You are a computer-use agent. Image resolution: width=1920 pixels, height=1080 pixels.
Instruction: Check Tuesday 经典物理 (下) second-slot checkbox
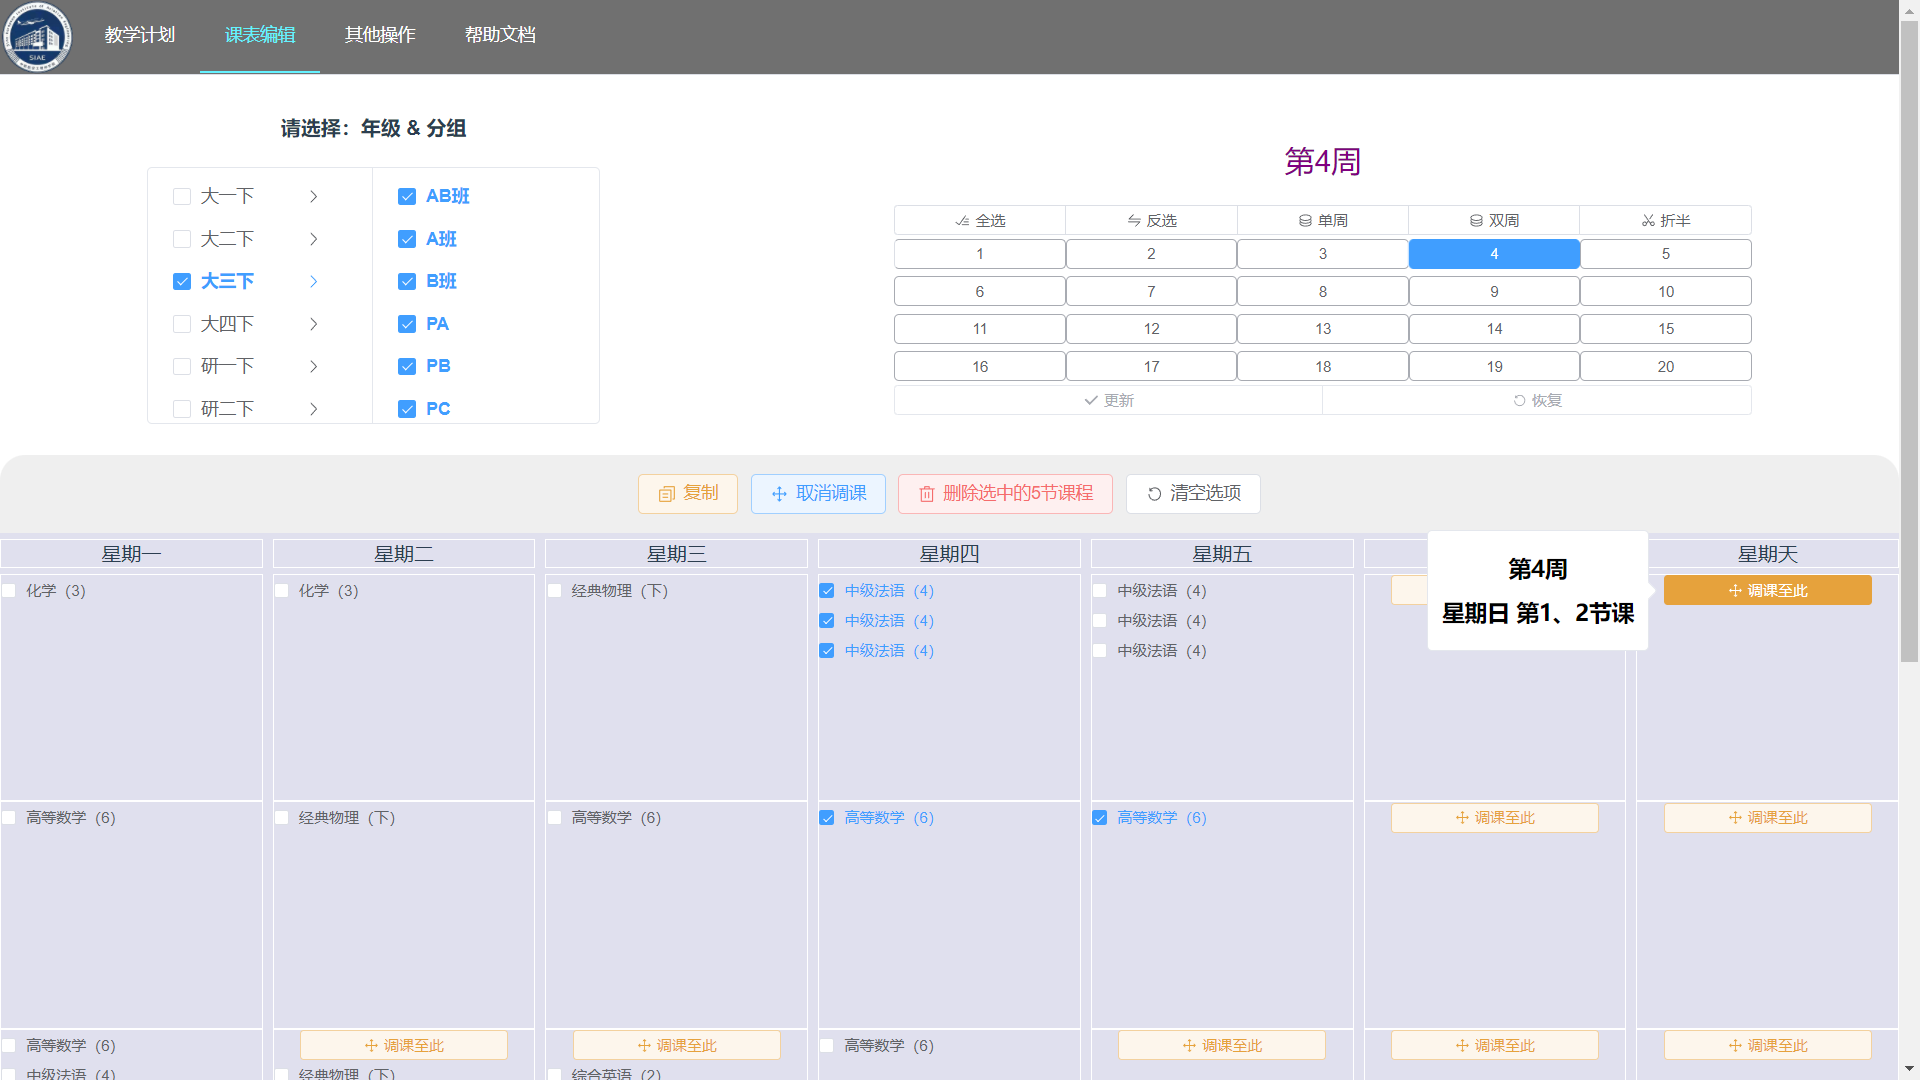tap(282, 818)
